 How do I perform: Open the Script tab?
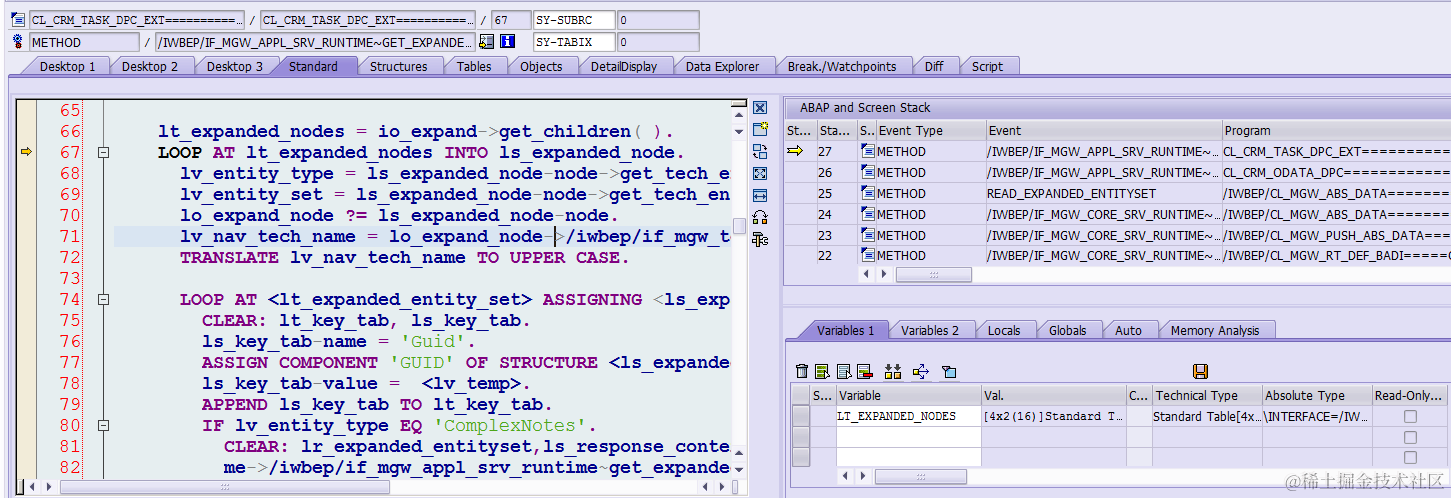pyautogui.click(x=987, y=66)
